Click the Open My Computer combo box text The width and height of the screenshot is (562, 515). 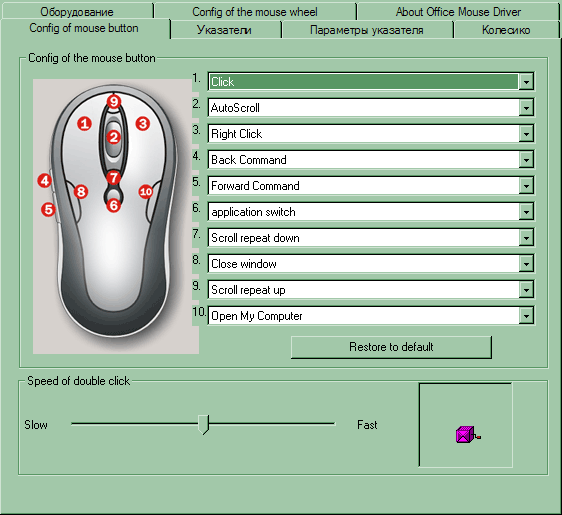(257, 316)
